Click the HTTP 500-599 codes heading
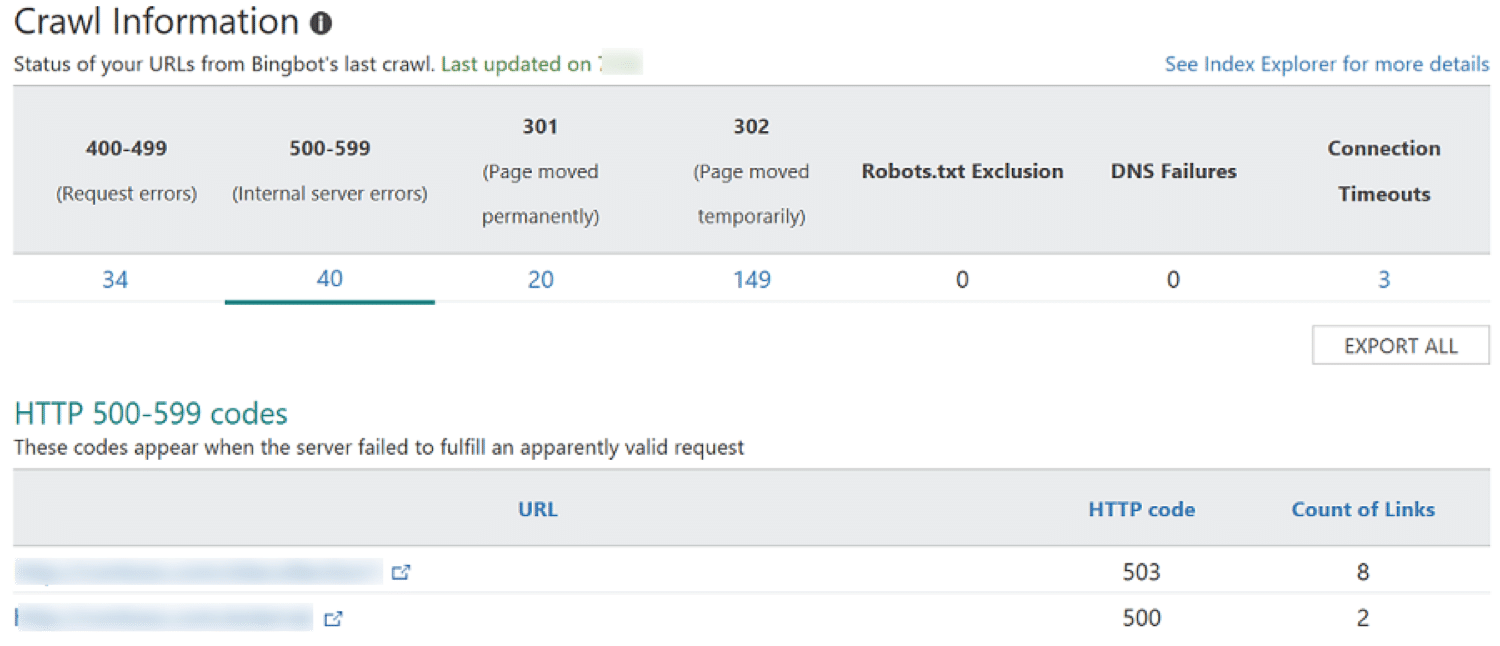1500x646 pixels. pyautogui.click(x=150, y=412)
